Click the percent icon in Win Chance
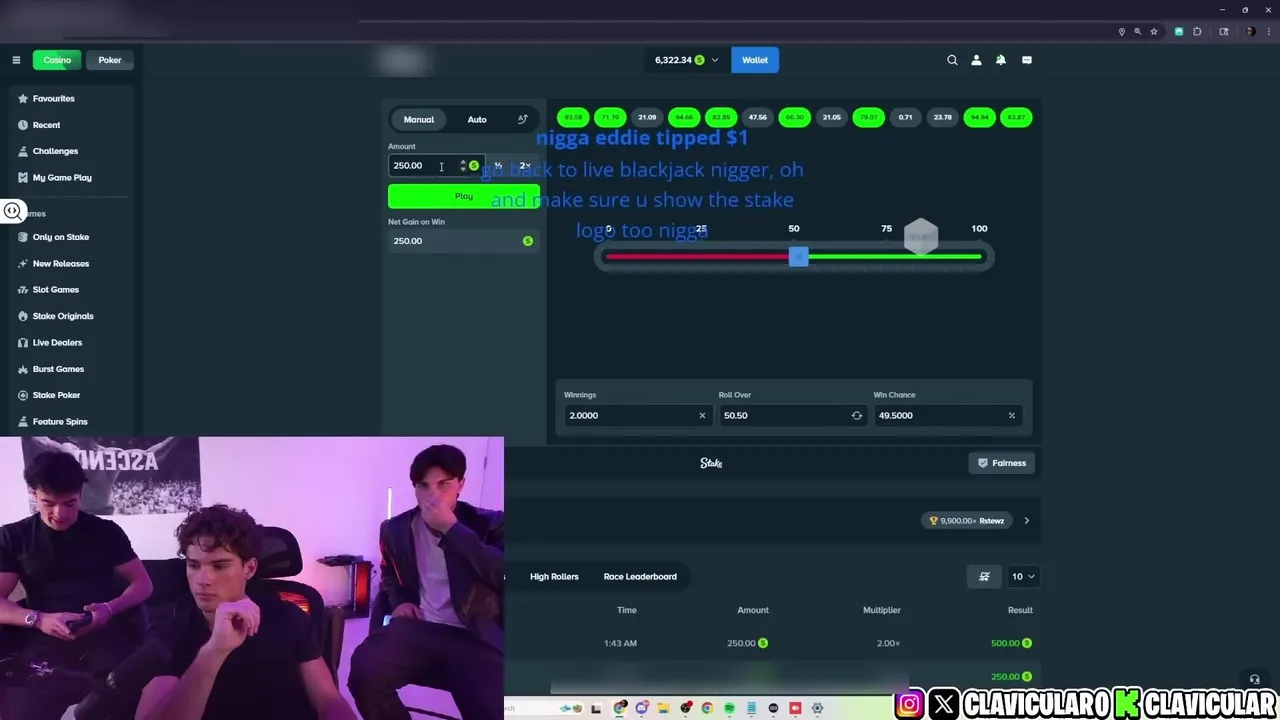 tap(1011, 416)
